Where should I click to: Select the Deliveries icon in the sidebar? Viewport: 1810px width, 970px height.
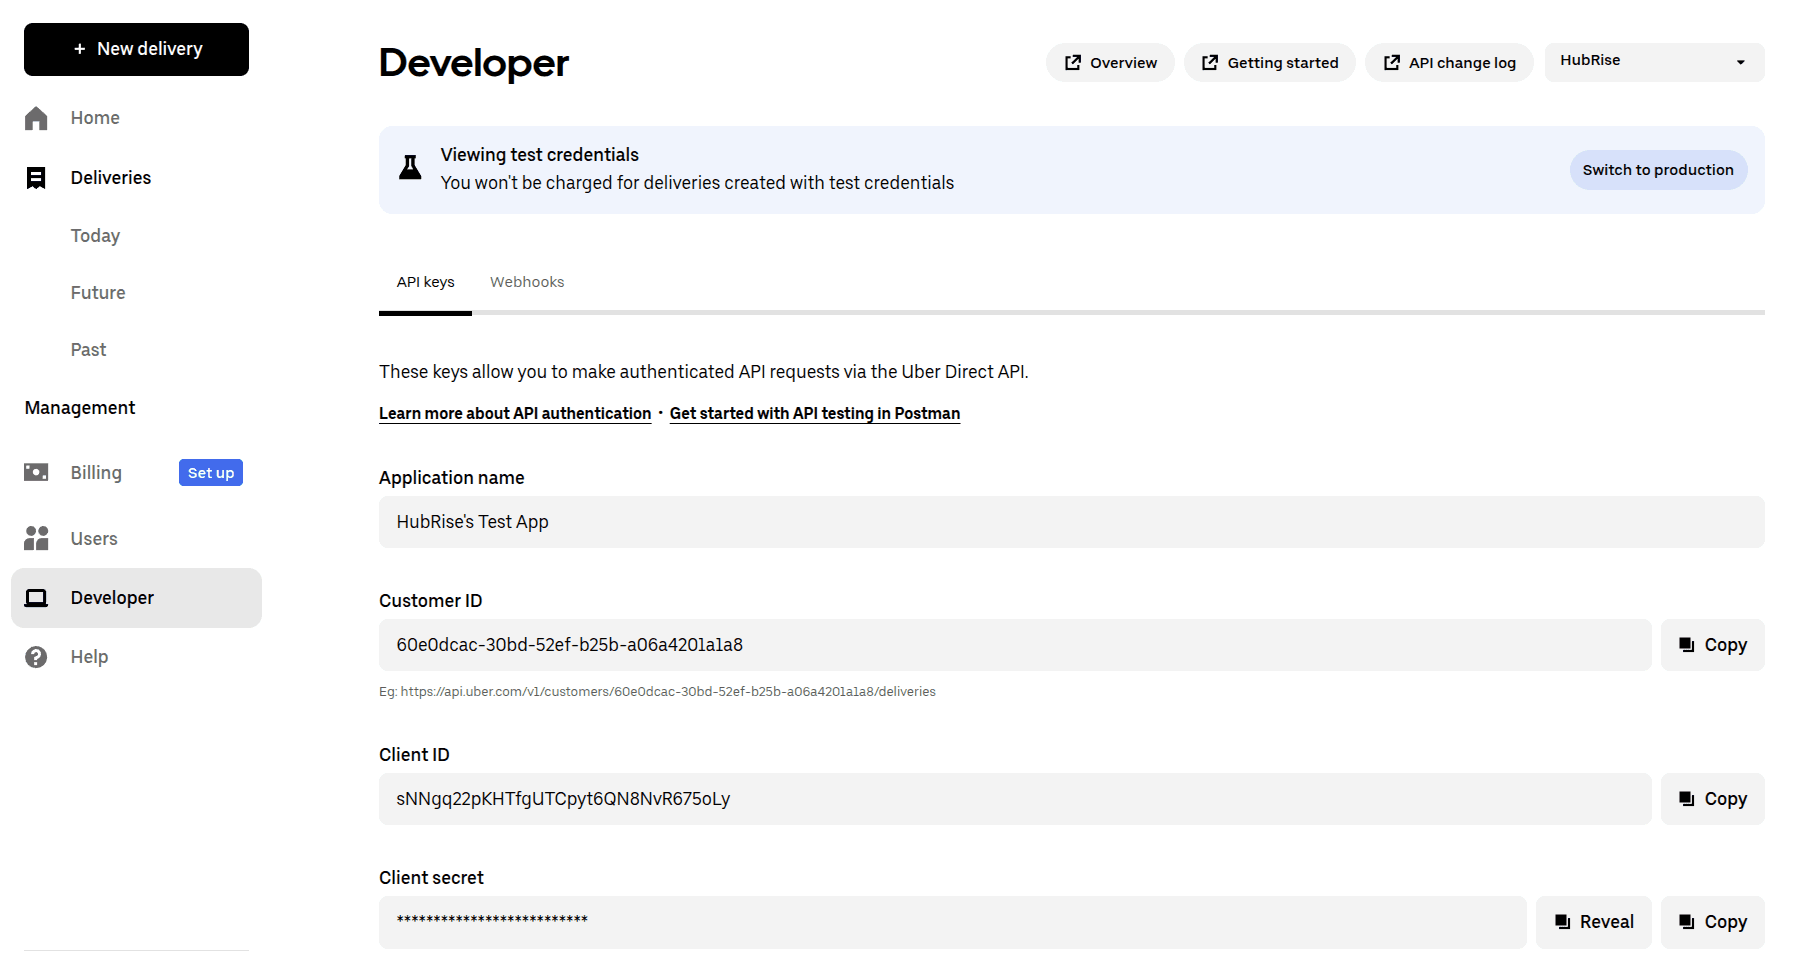[x=36, y=177]
